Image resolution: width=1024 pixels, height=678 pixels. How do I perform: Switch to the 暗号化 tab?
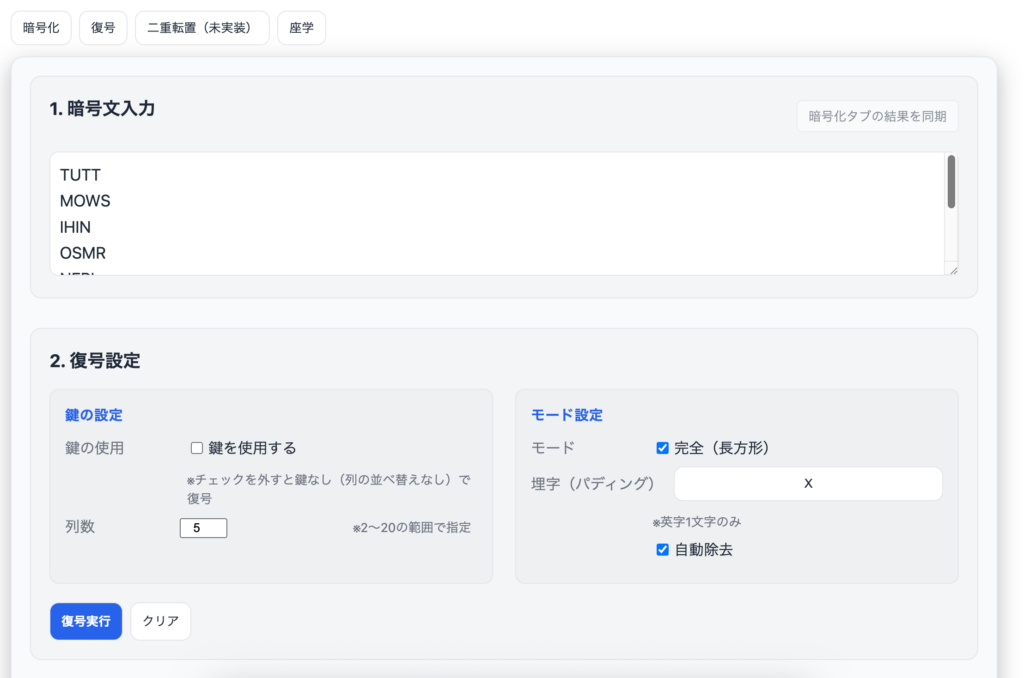click(41, 28)
